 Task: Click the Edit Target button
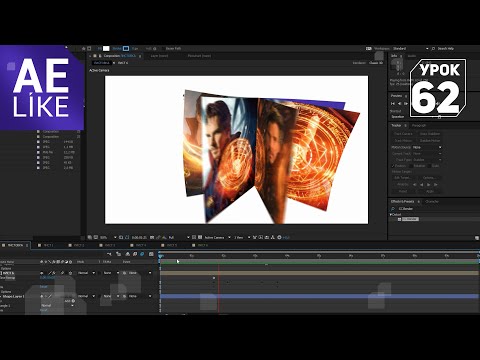(403, 178)
